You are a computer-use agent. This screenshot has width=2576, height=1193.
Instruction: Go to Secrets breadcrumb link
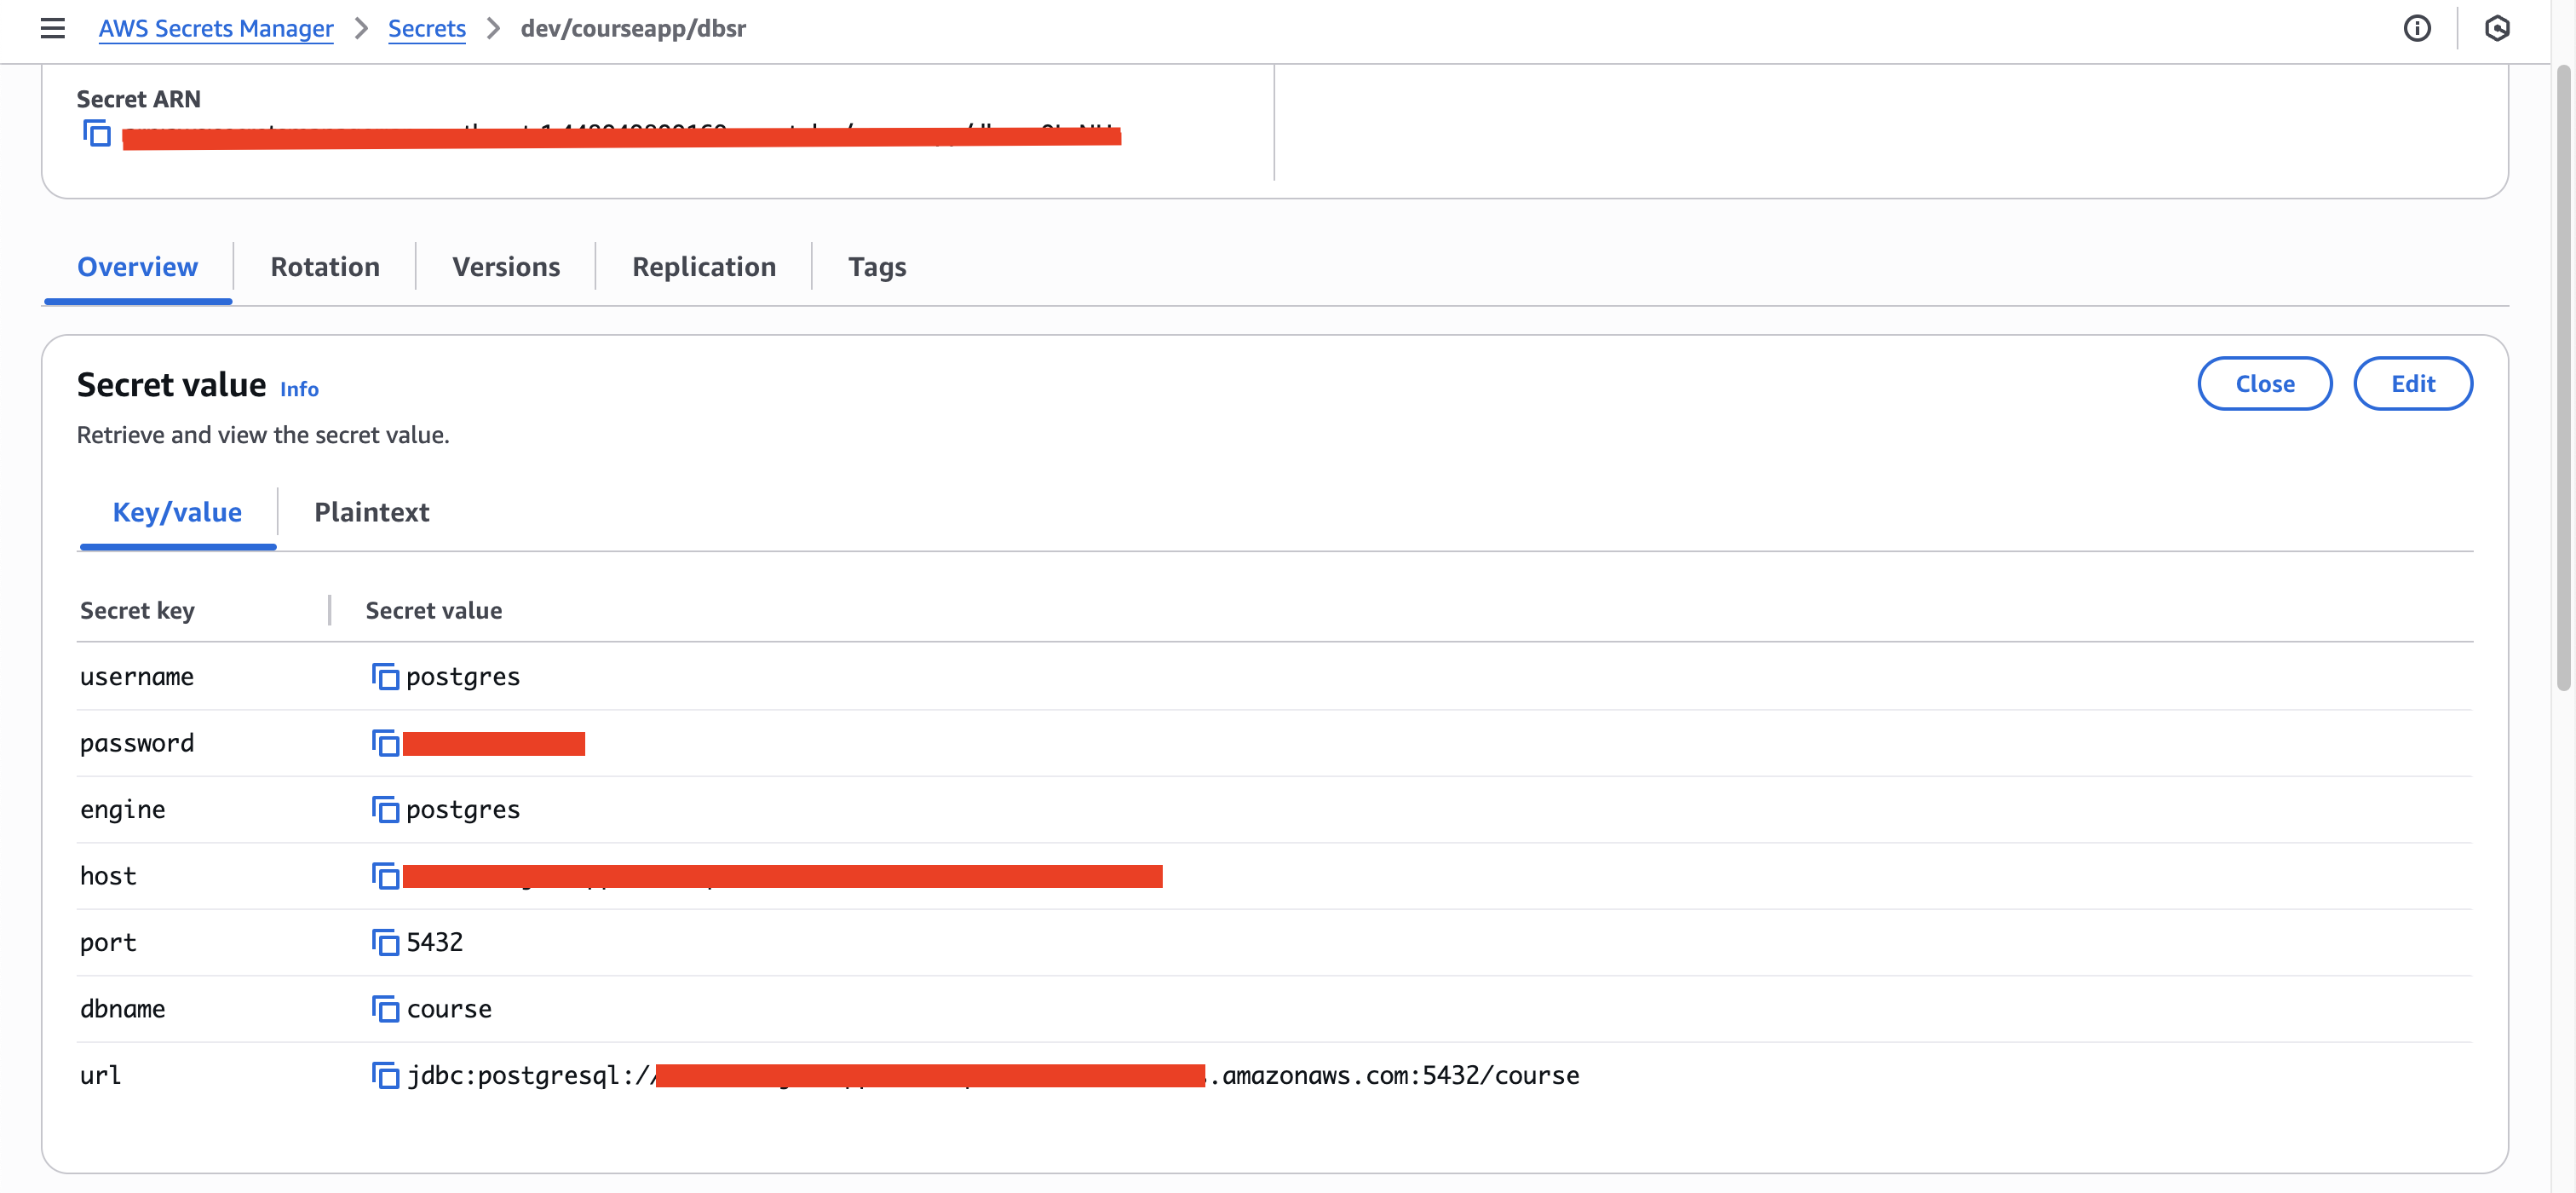[427, 28]
